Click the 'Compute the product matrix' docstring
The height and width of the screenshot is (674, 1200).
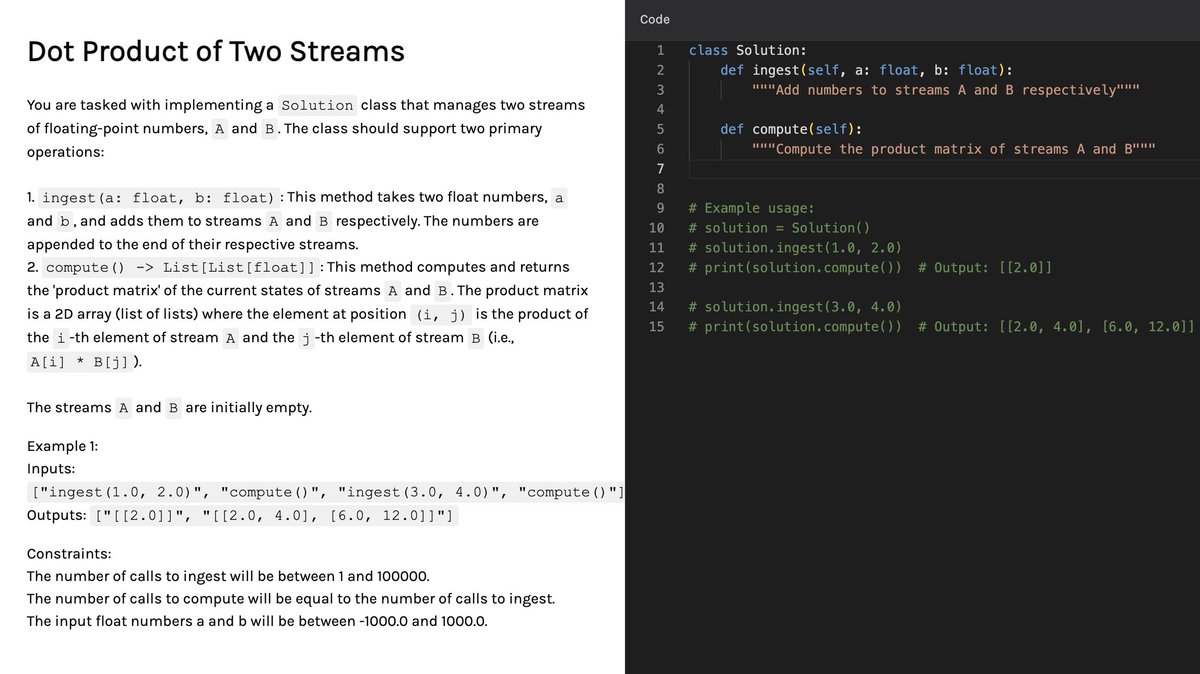click(x=954, y=149)
